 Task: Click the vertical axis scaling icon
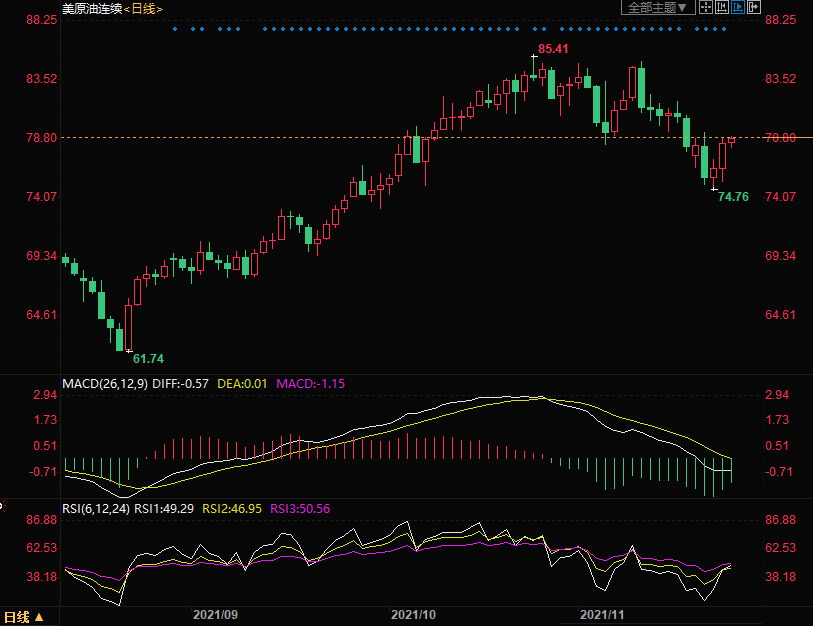click(722, 8)
